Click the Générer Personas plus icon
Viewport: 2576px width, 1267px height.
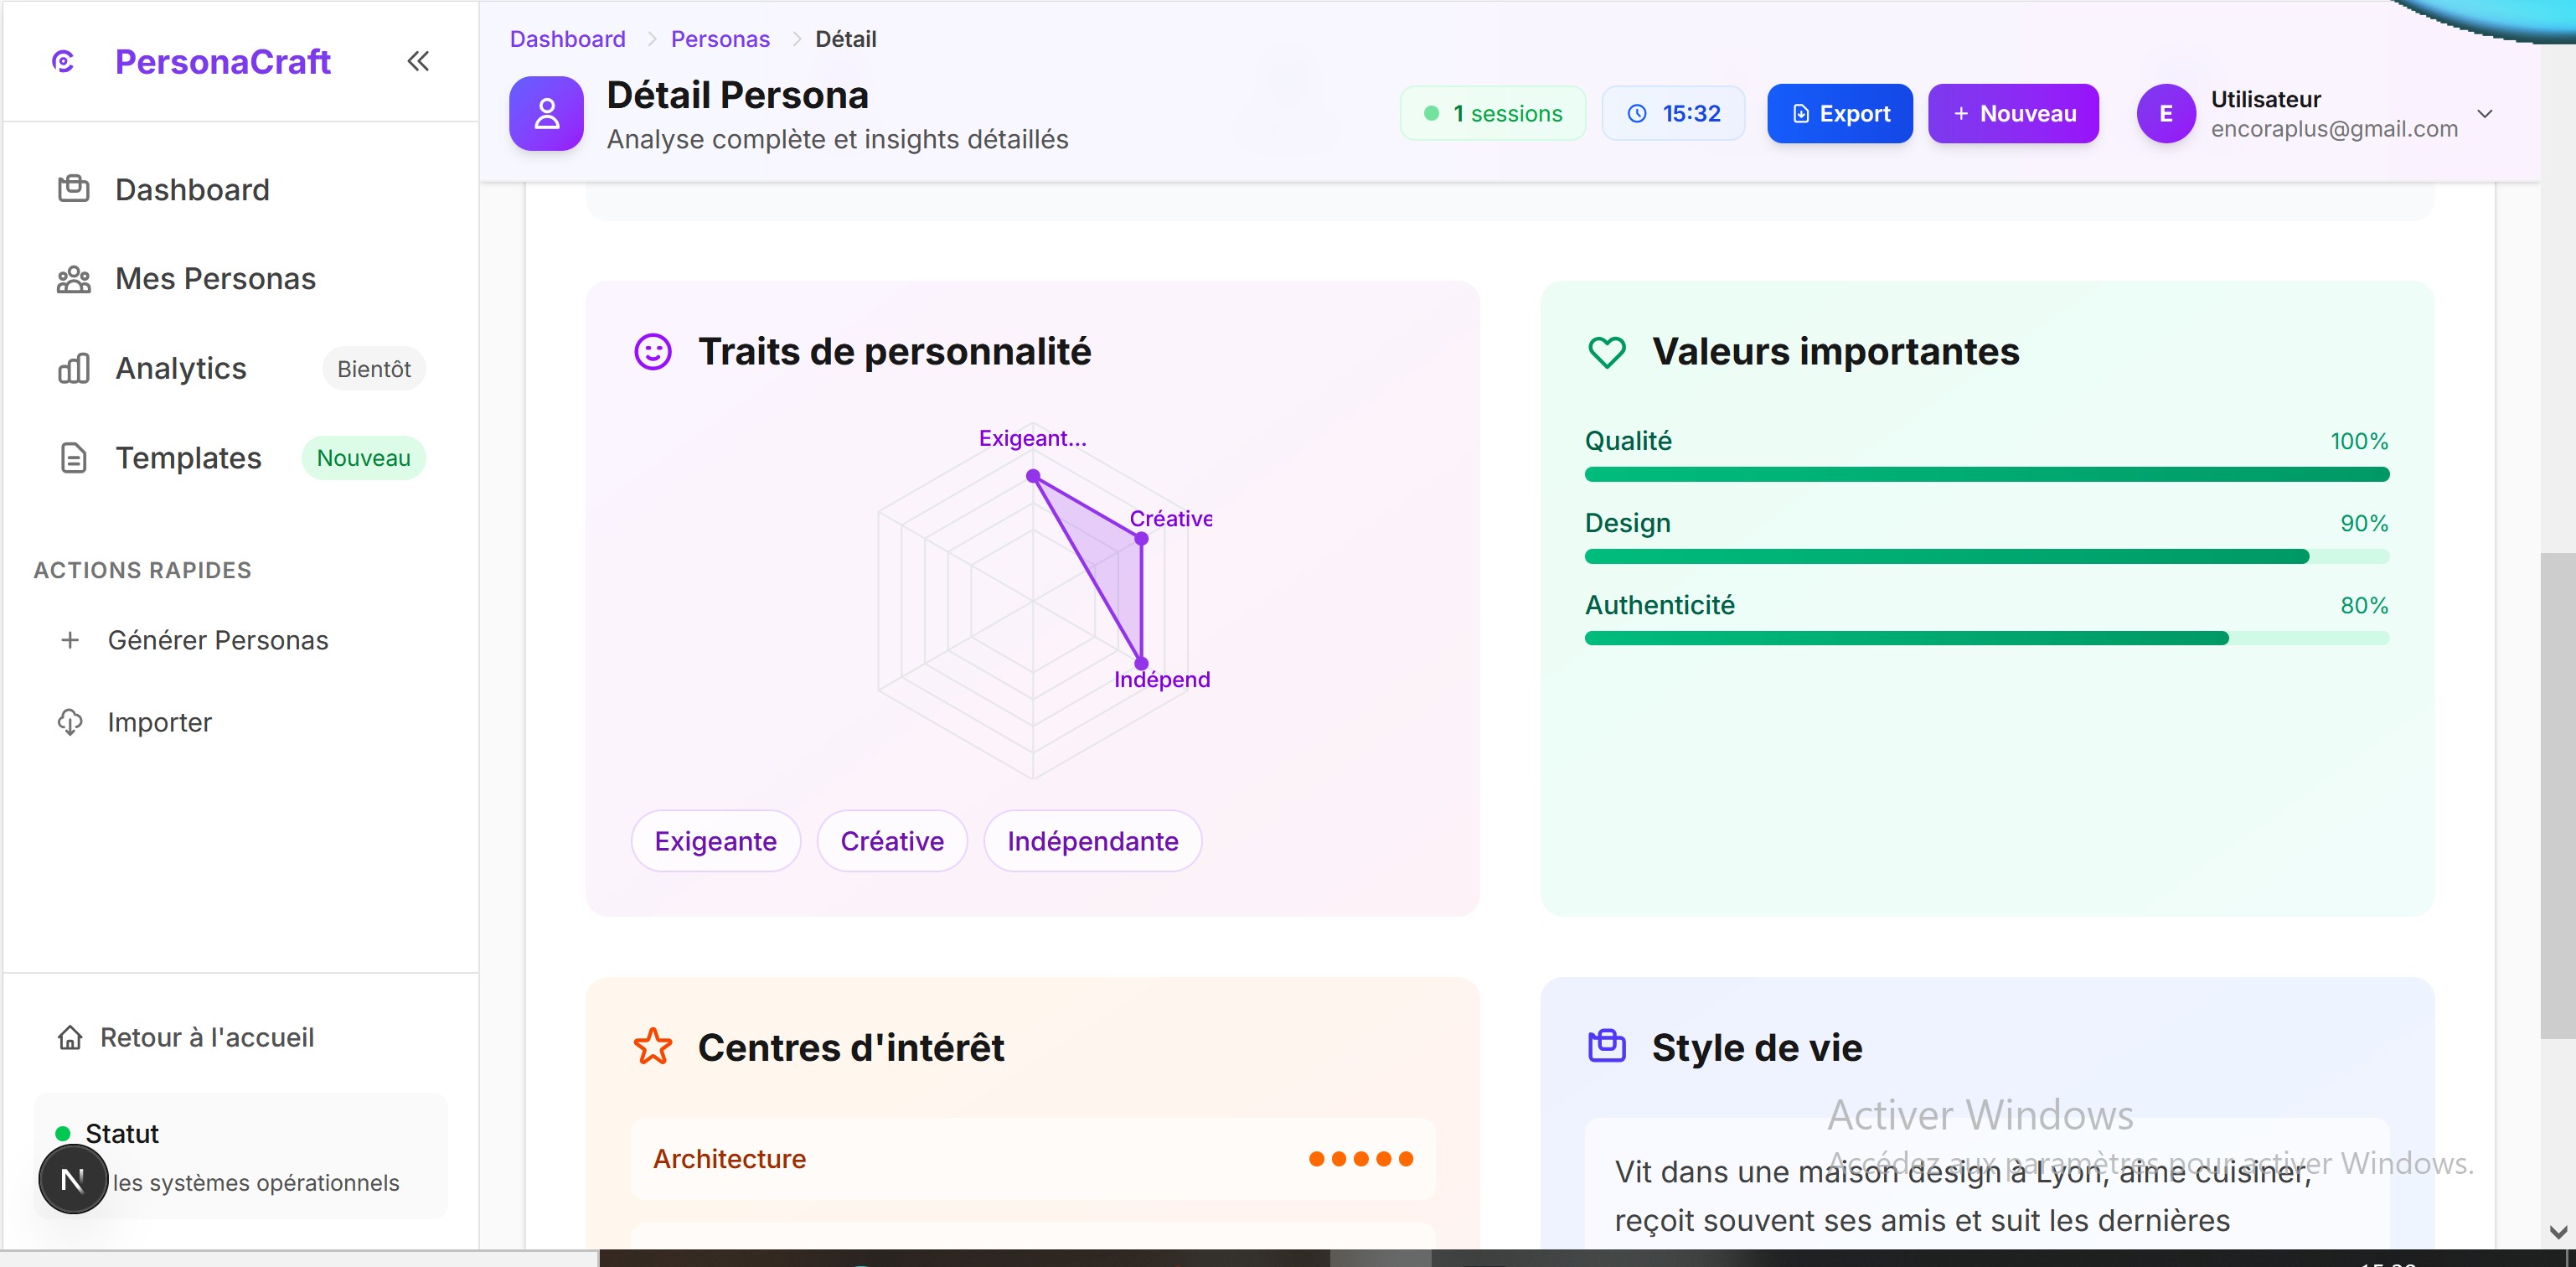[70, 640]
